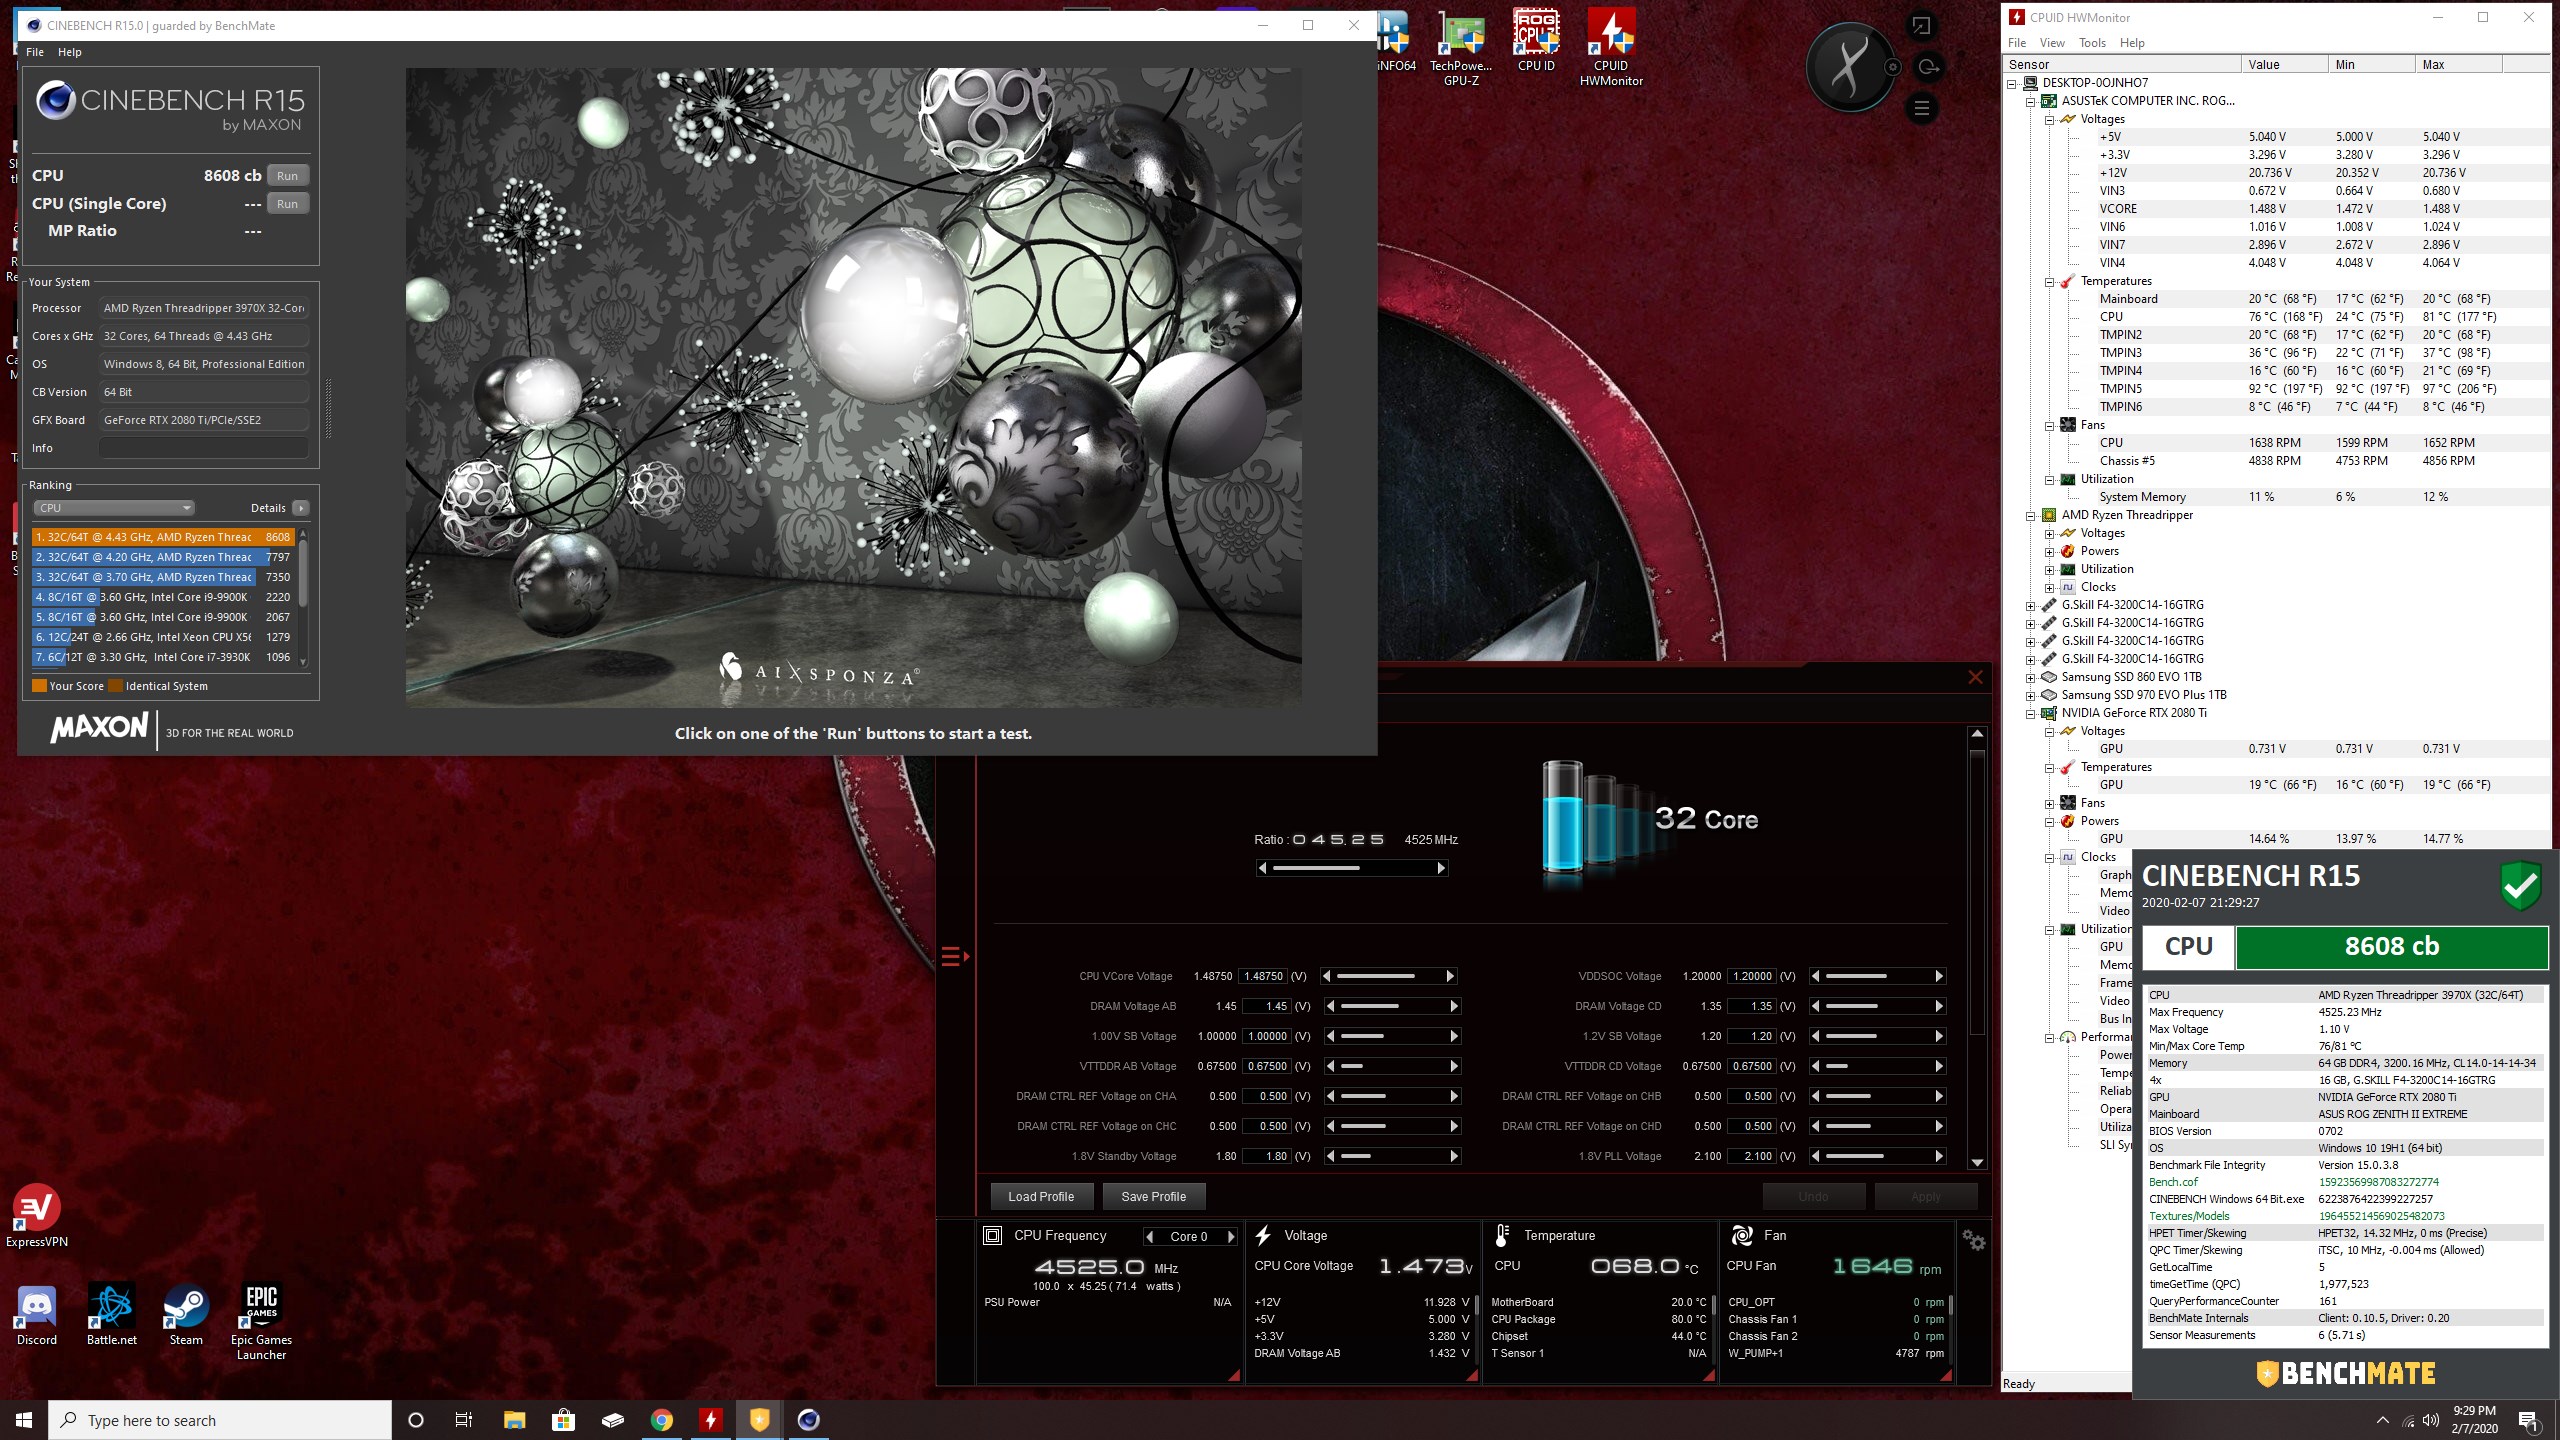2560x1440 pixels.
Task: Open HWMonitor File menu
Action: [x=2017, y=43]
